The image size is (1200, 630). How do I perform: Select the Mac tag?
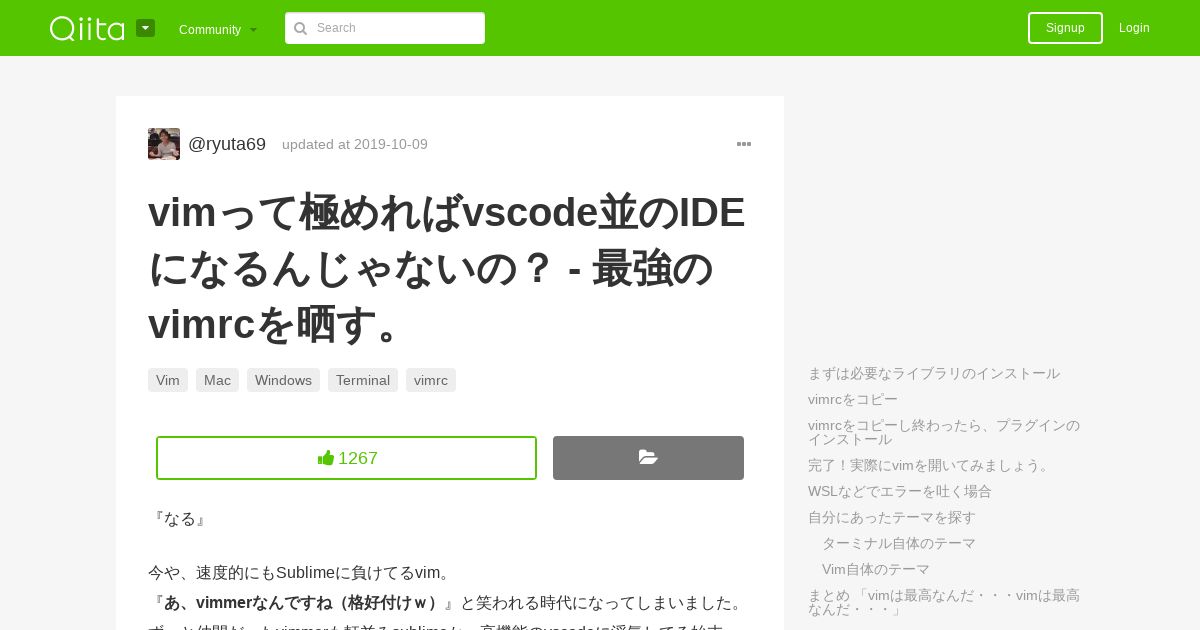tap(217, 380)
